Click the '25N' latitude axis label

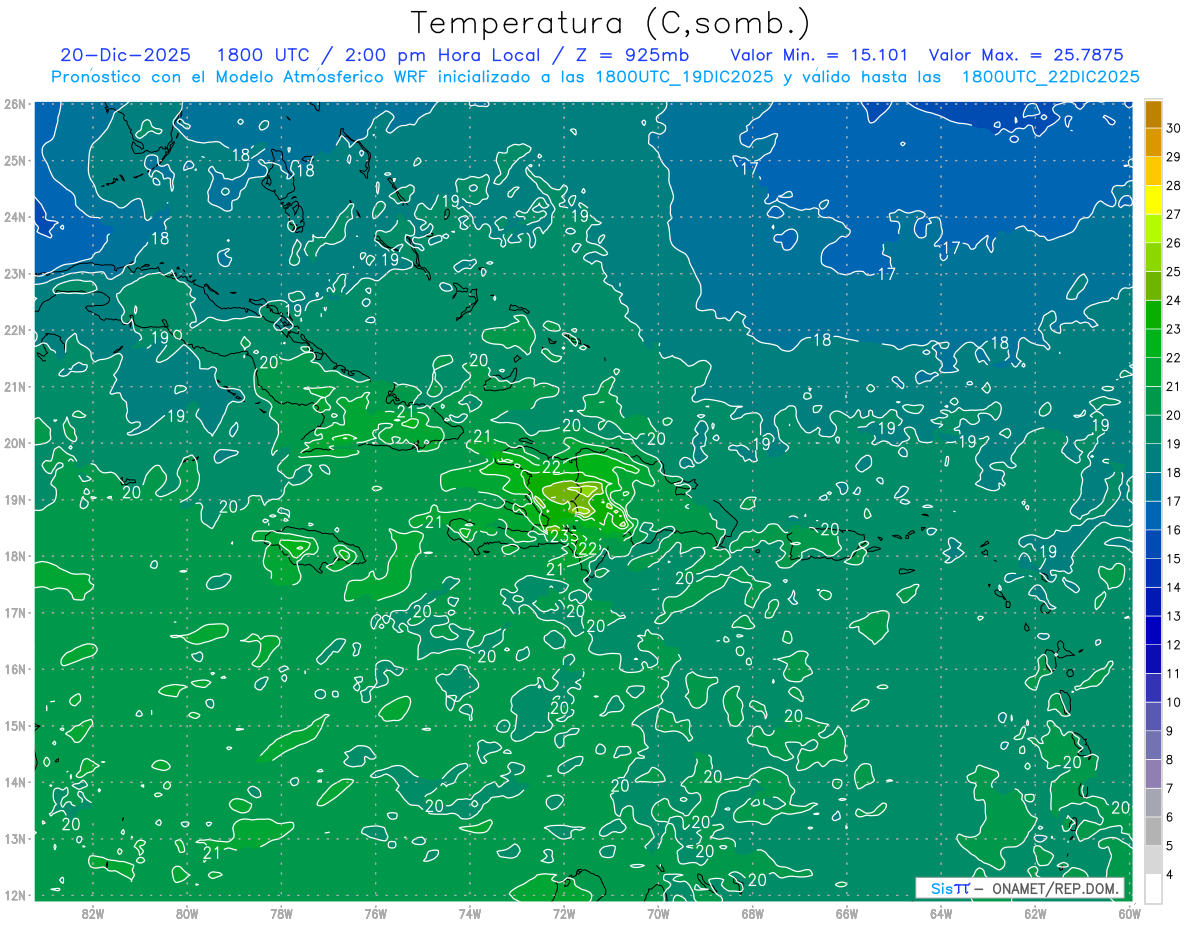14,161
